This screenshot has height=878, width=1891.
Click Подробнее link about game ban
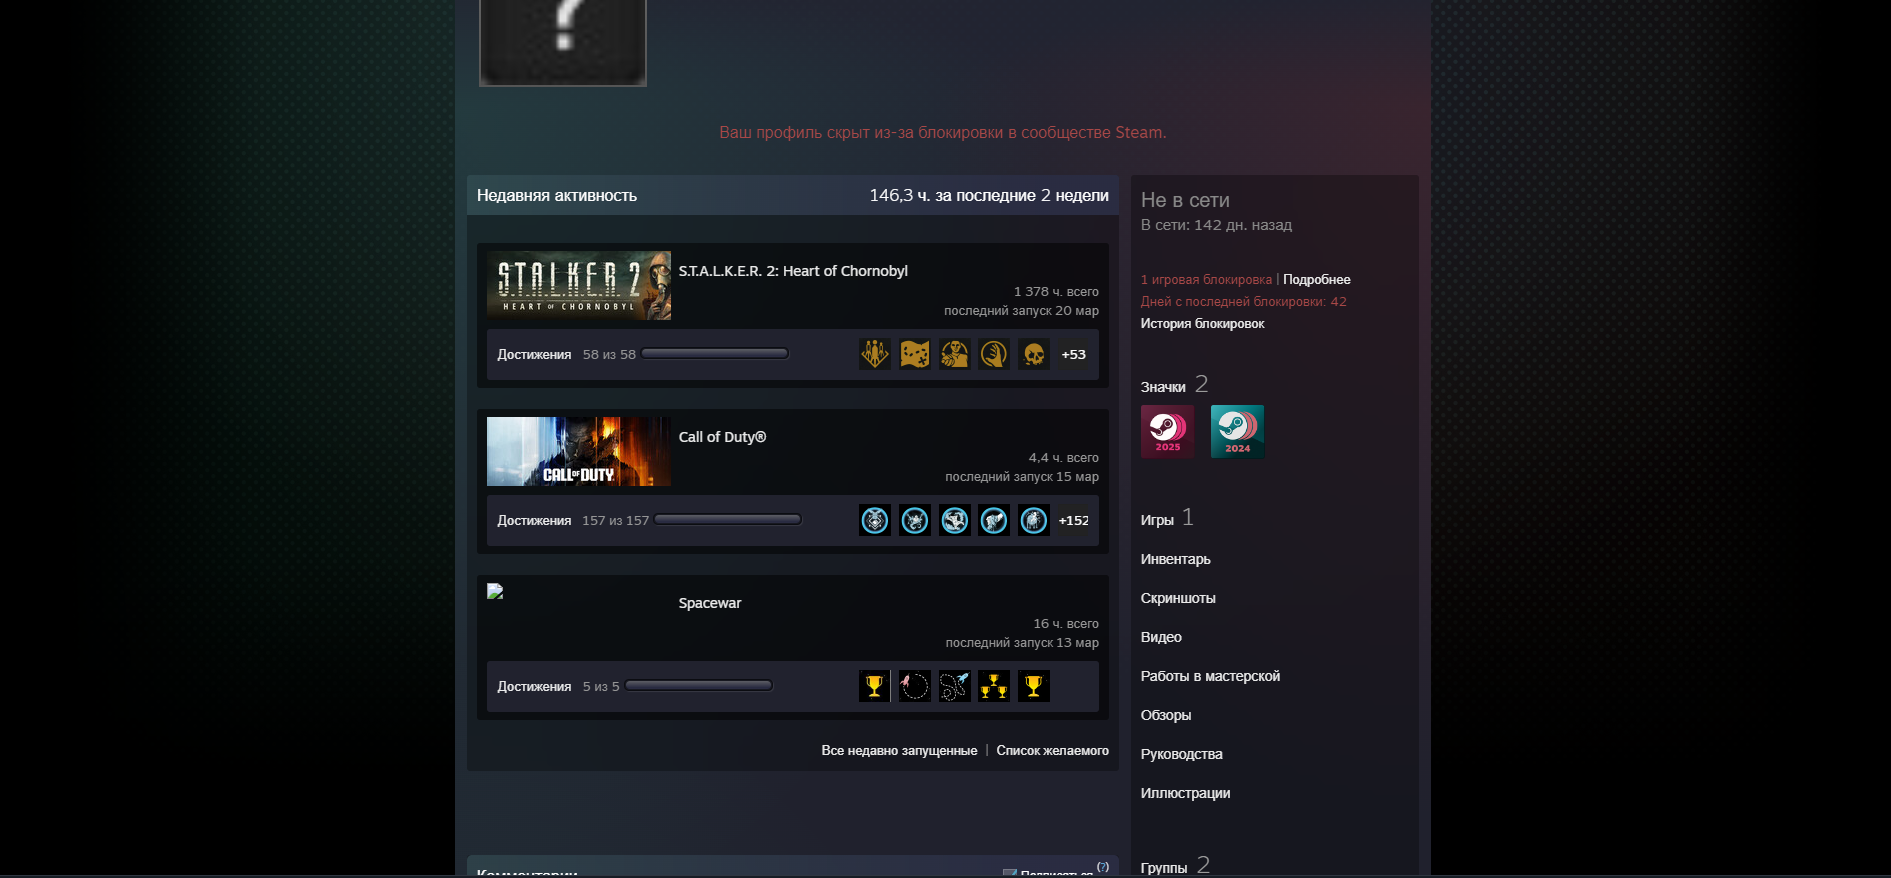1317,280
